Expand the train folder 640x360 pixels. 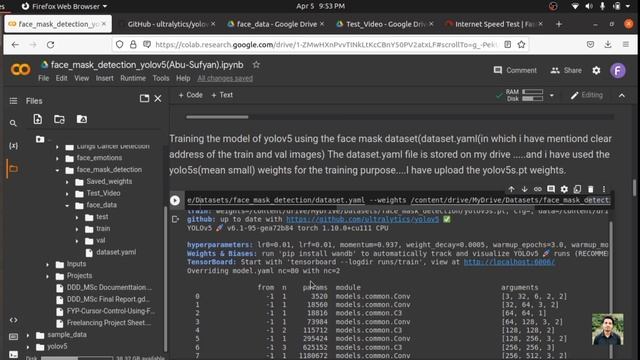pyautogui.click(x=77, y=229)
